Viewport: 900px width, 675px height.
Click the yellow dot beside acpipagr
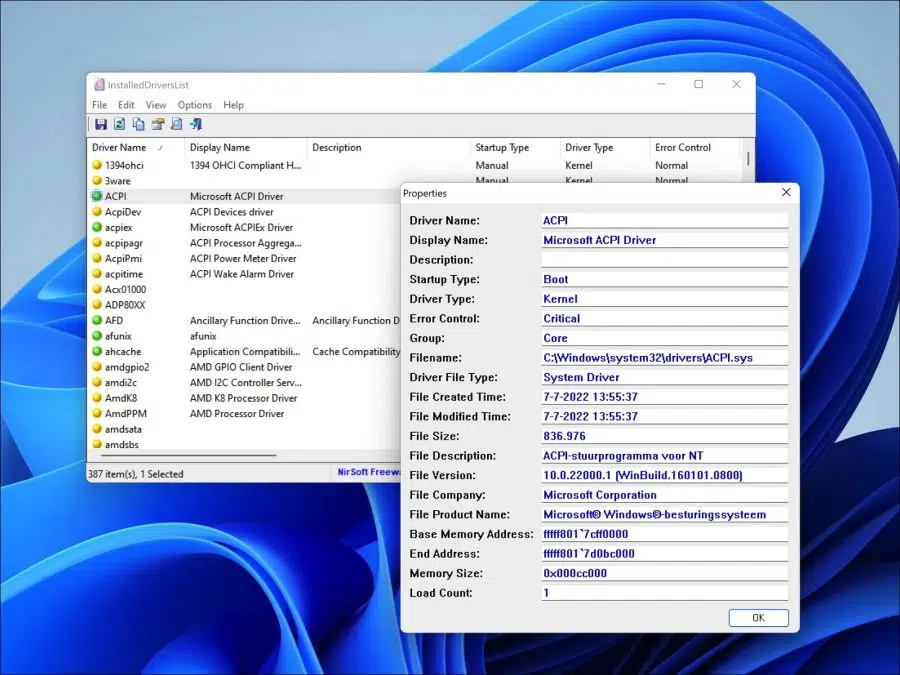coord(97,242)
